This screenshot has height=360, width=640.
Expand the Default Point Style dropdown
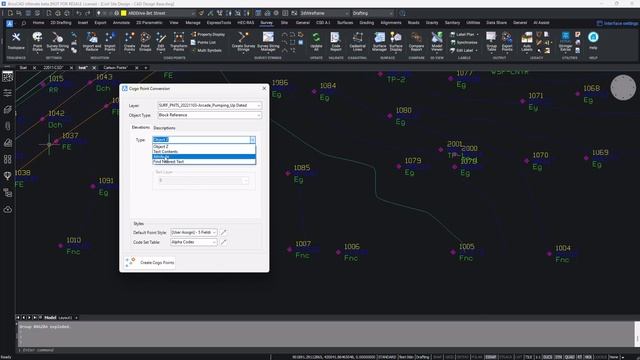pyautogui.click(x=214, y=232)
